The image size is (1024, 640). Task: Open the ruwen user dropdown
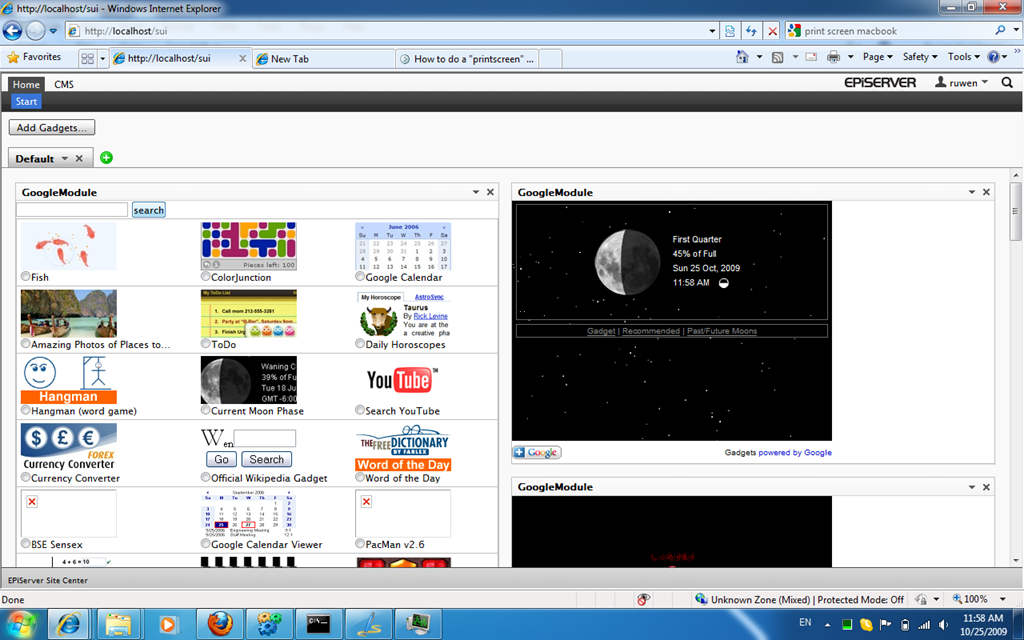[961, 83]
